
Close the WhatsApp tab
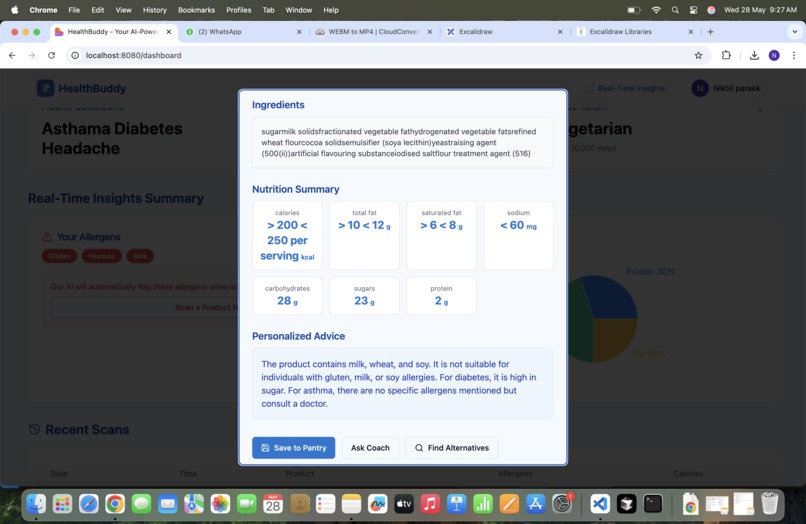tap(299, 31)
